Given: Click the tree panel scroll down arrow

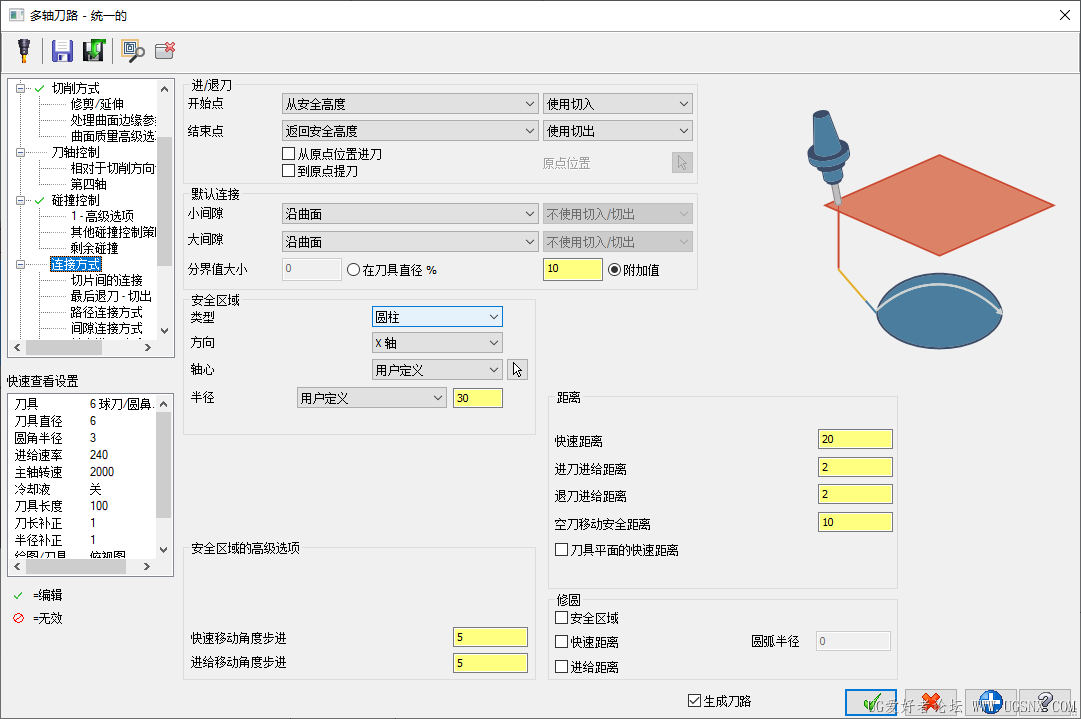Looking at the screenshot, I should pos(164,331).
